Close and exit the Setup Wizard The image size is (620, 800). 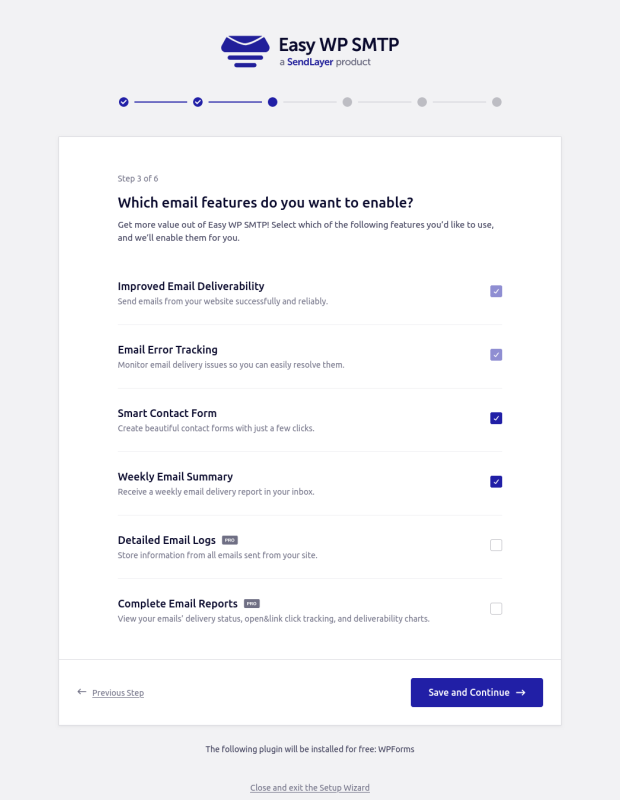pyautogui.click(x=310, y=788)
